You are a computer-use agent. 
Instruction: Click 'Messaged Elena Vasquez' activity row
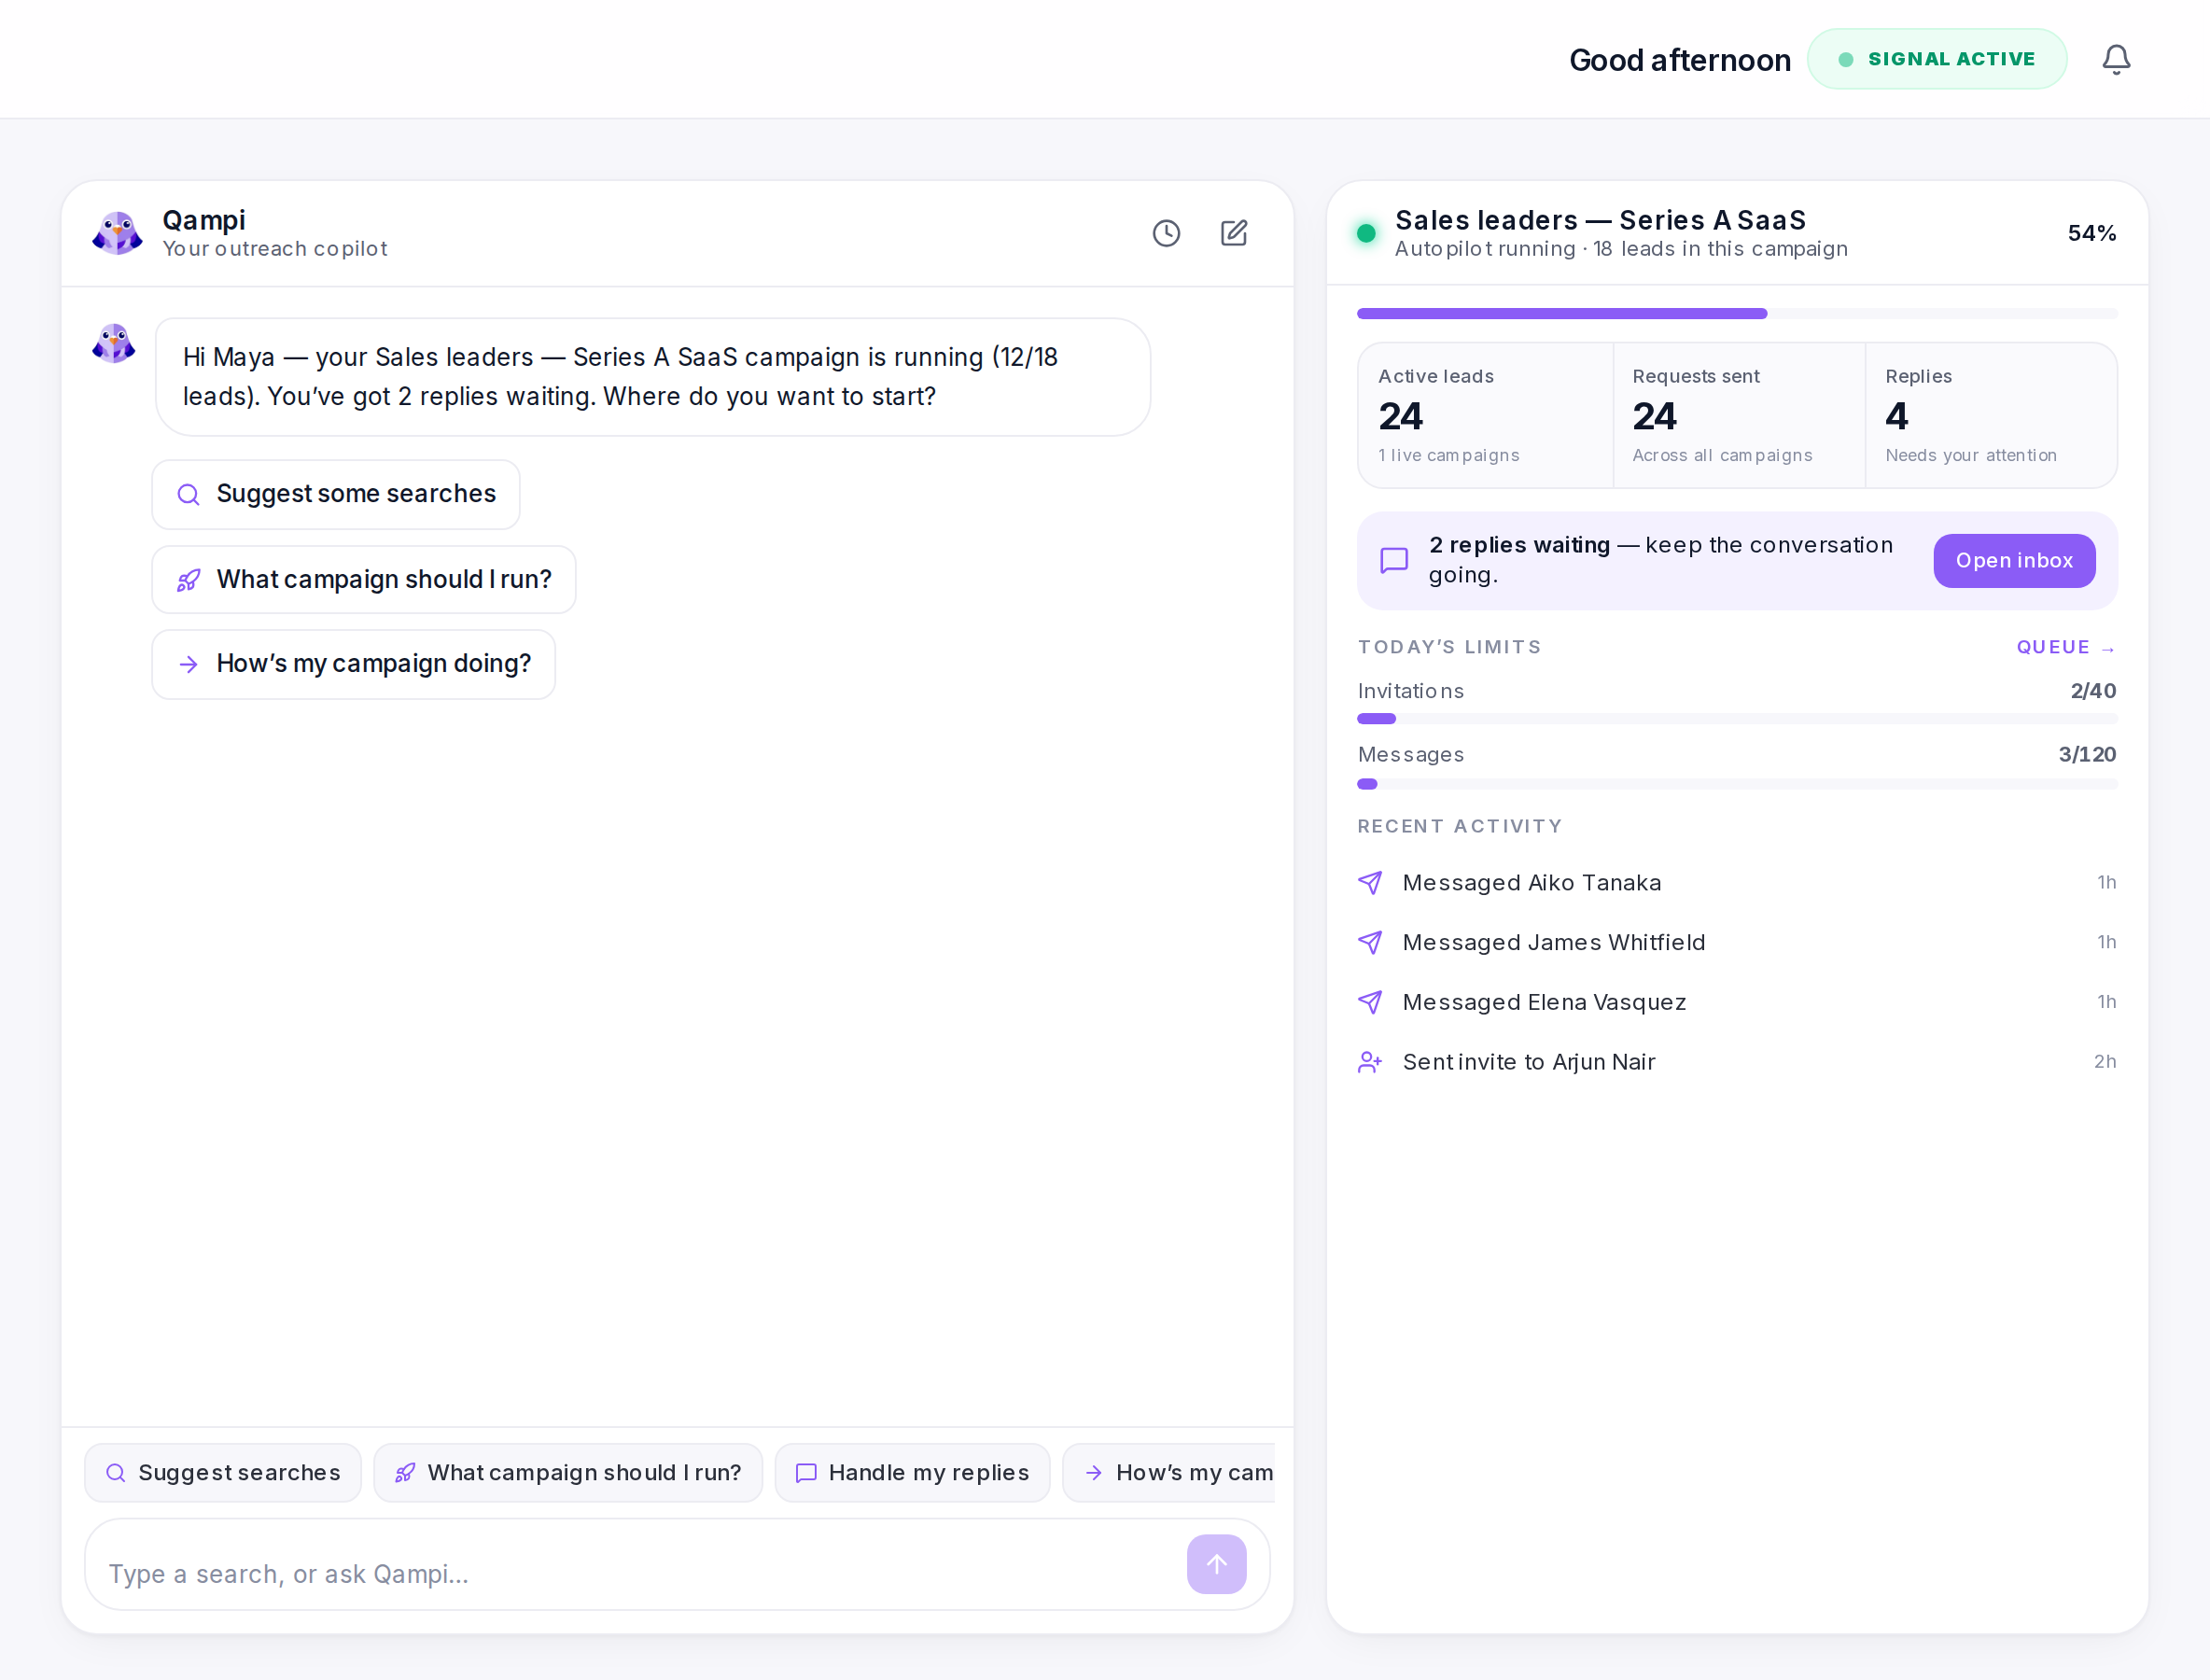point(1737,1002)
